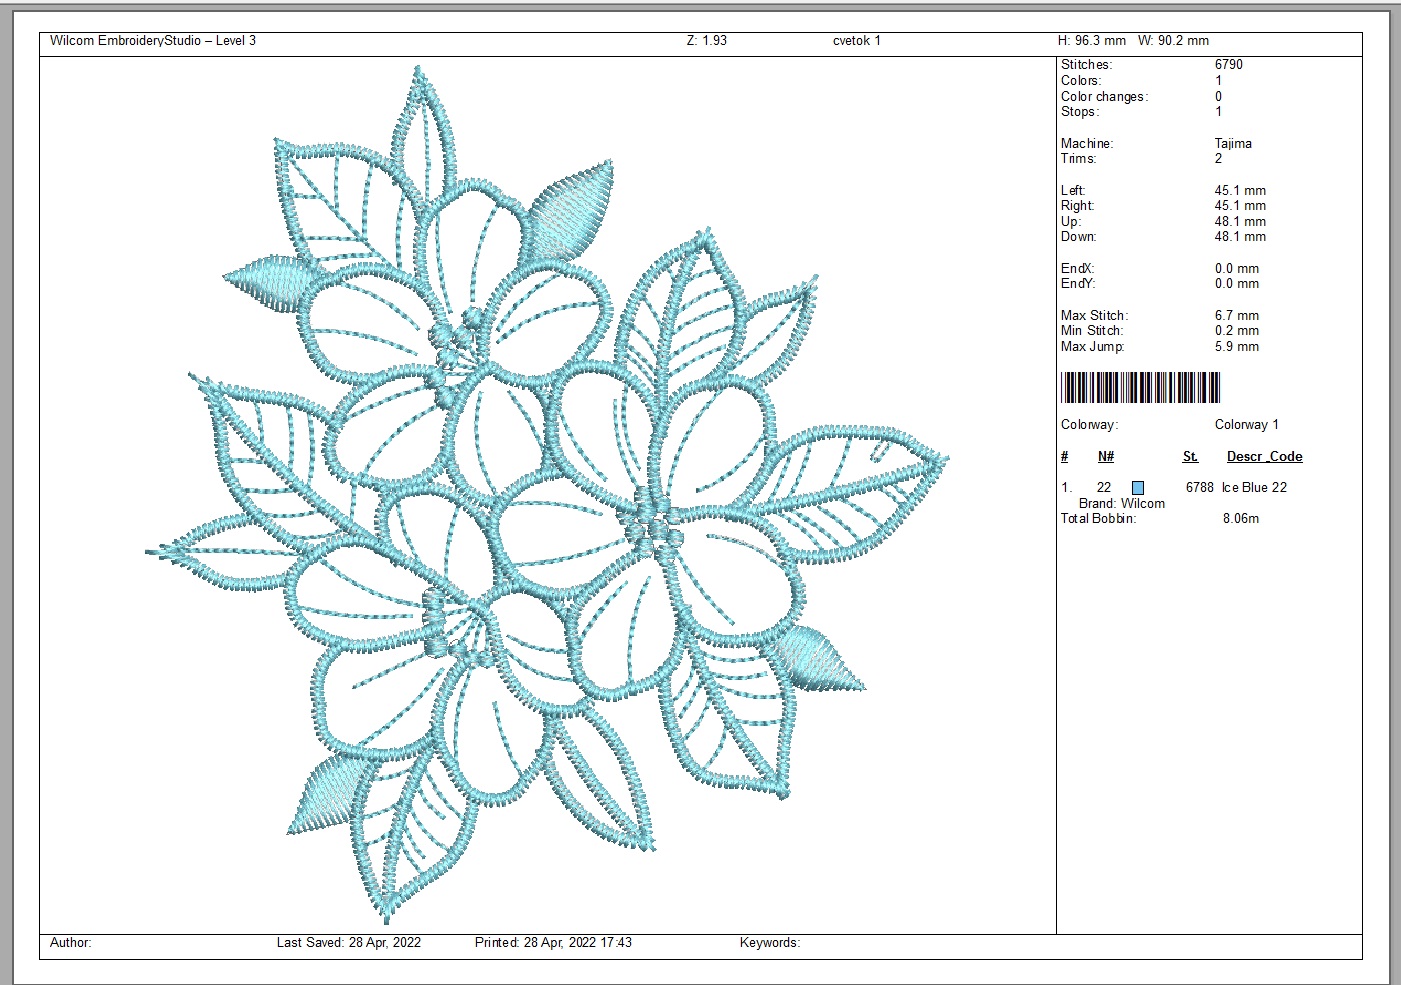1401x985 pixels.
Task: Click the stitches count 6790
Action: (x=1229, y=65)
